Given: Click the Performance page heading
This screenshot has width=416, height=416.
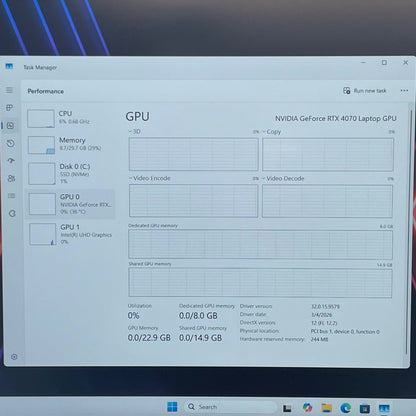Looking at the screenshot, I should [x=46, y=91].
